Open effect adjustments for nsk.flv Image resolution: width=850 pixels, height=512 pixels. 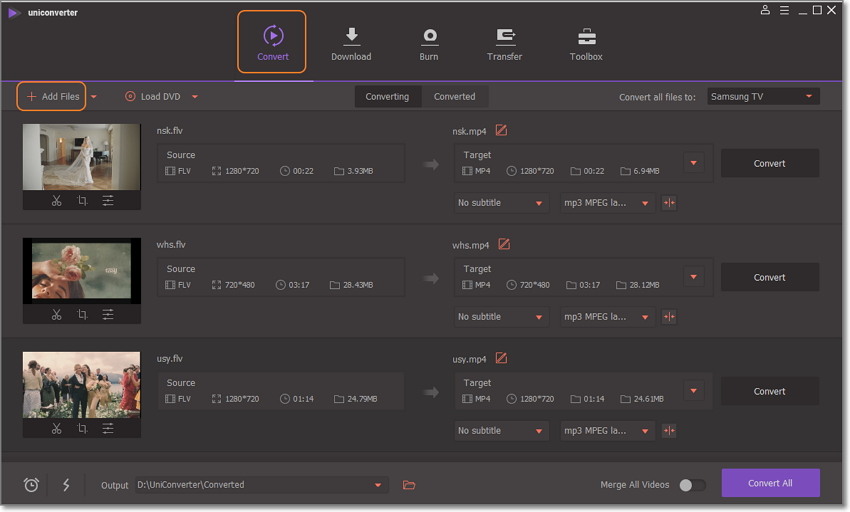(x=108, y=201)
